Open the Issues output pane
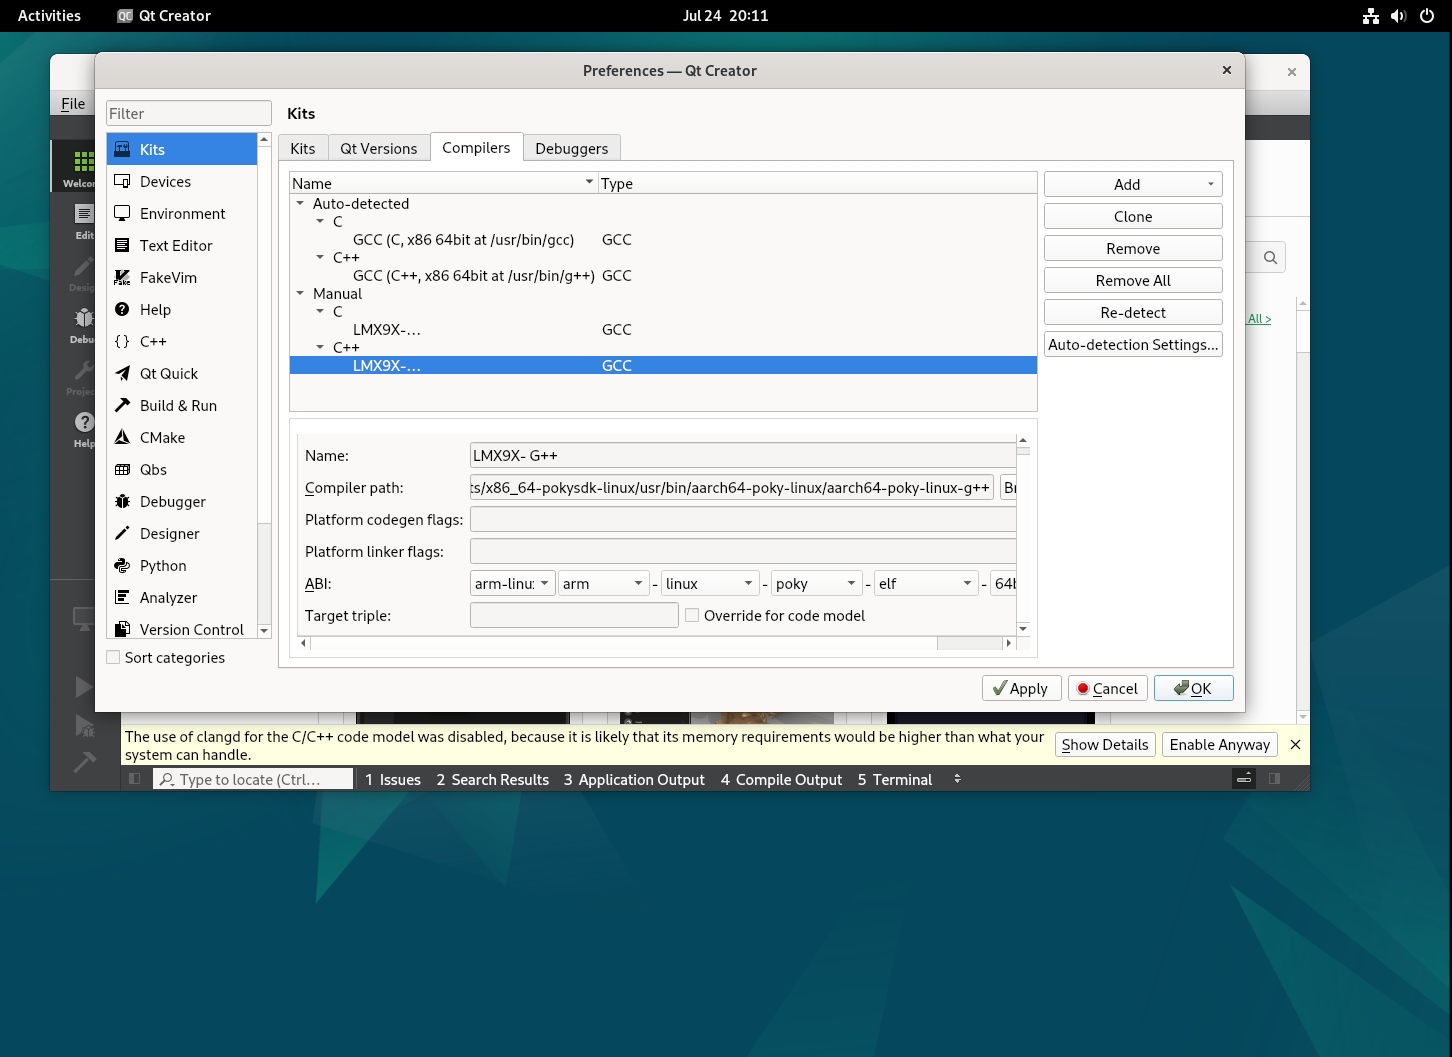The image size is (1452, 1057). tap(393, 779)
